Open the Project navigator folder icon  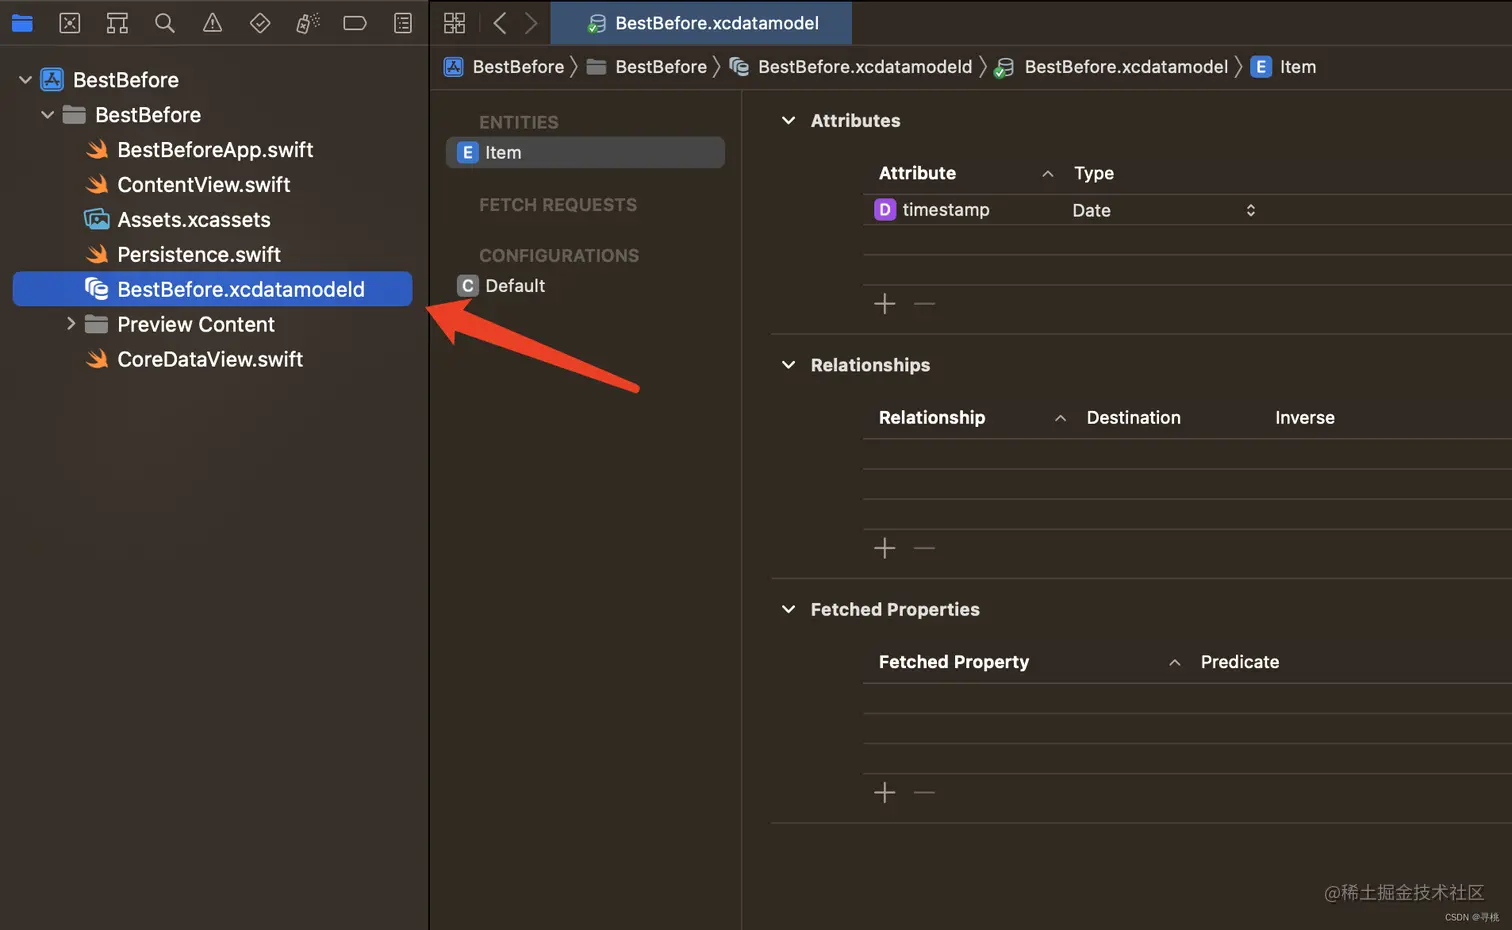pos(22,23)
